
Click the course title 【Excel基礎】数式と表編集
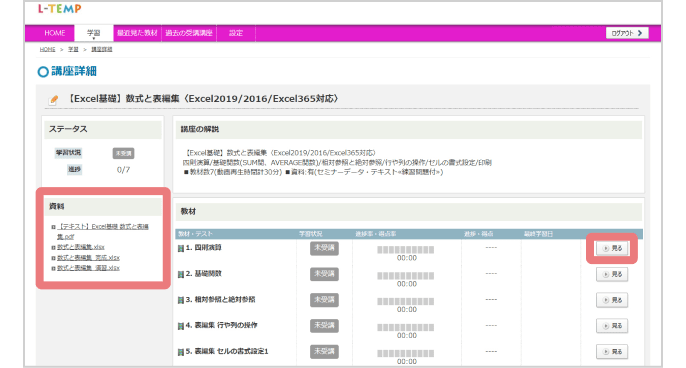coord(203,99)
